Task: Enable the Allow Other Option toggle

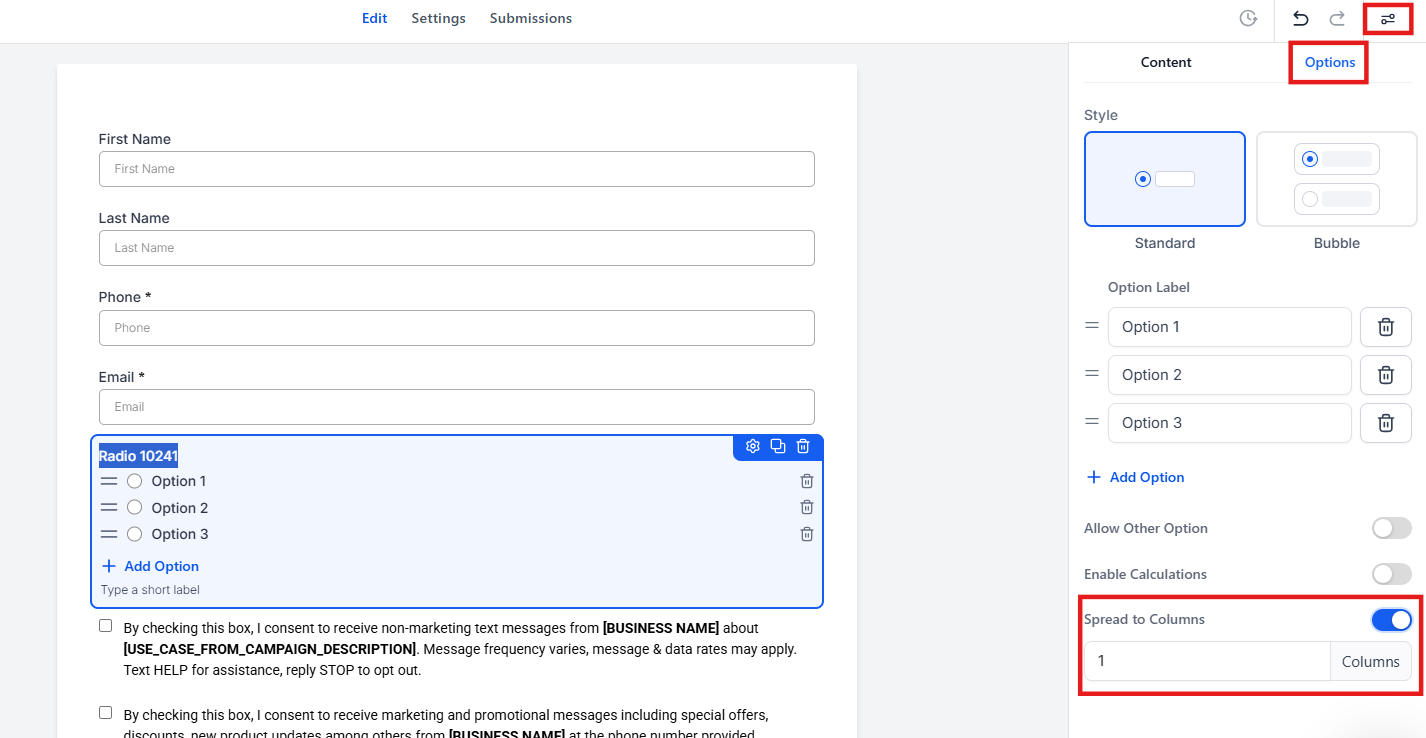Action: [x=1391, y=528]
